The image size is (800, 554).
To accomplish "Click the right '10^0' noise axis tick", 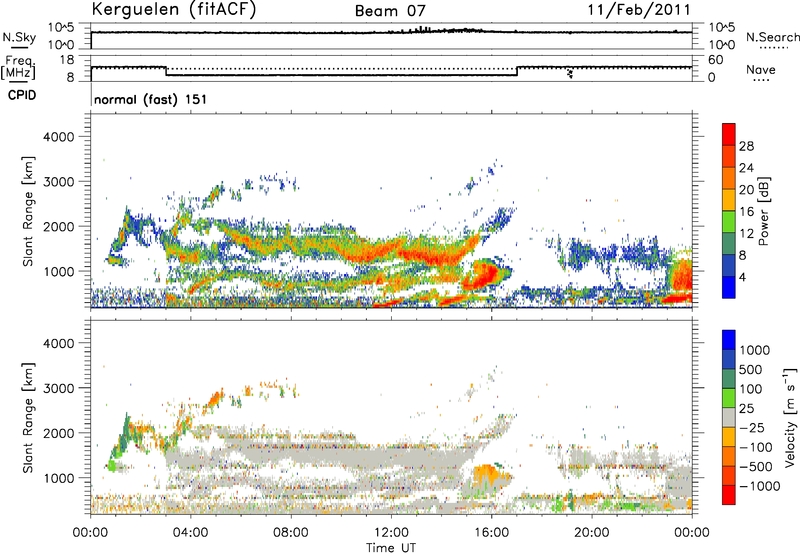I will [x=721, y=45].
